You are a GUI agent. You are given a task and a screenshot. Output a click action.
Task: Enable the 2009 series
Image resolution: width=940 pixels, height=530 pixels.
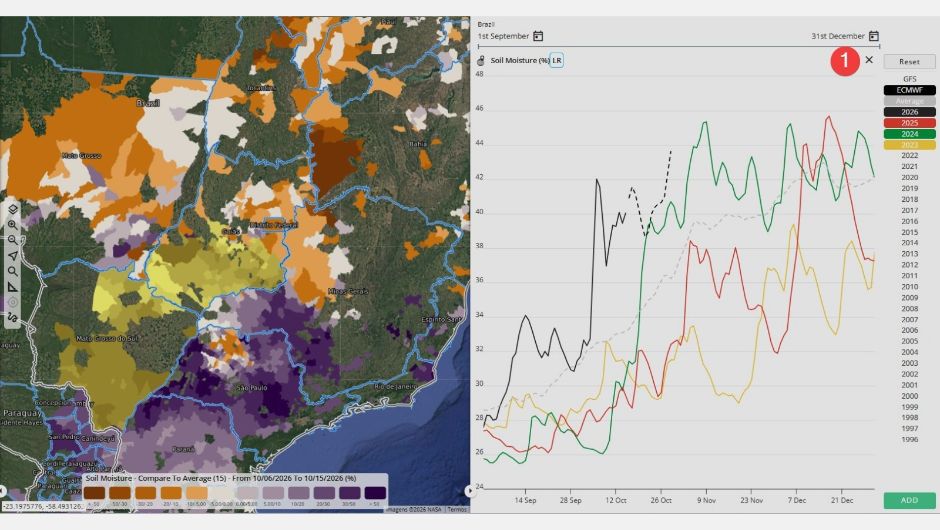coord(909,297)
